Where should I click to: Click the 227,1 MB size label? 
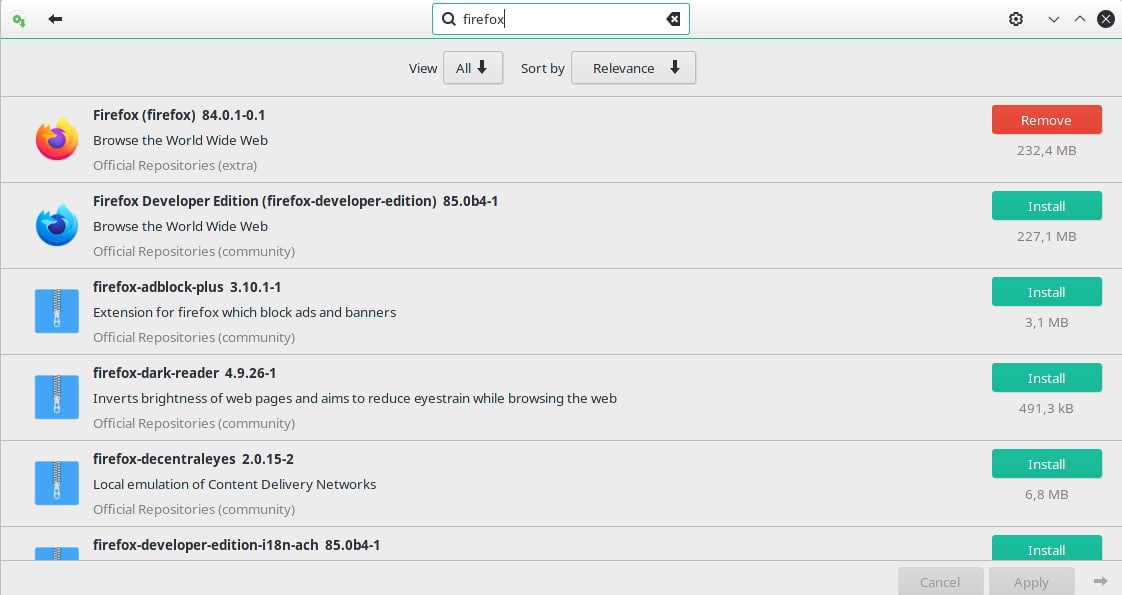[x=1046, y=237]
